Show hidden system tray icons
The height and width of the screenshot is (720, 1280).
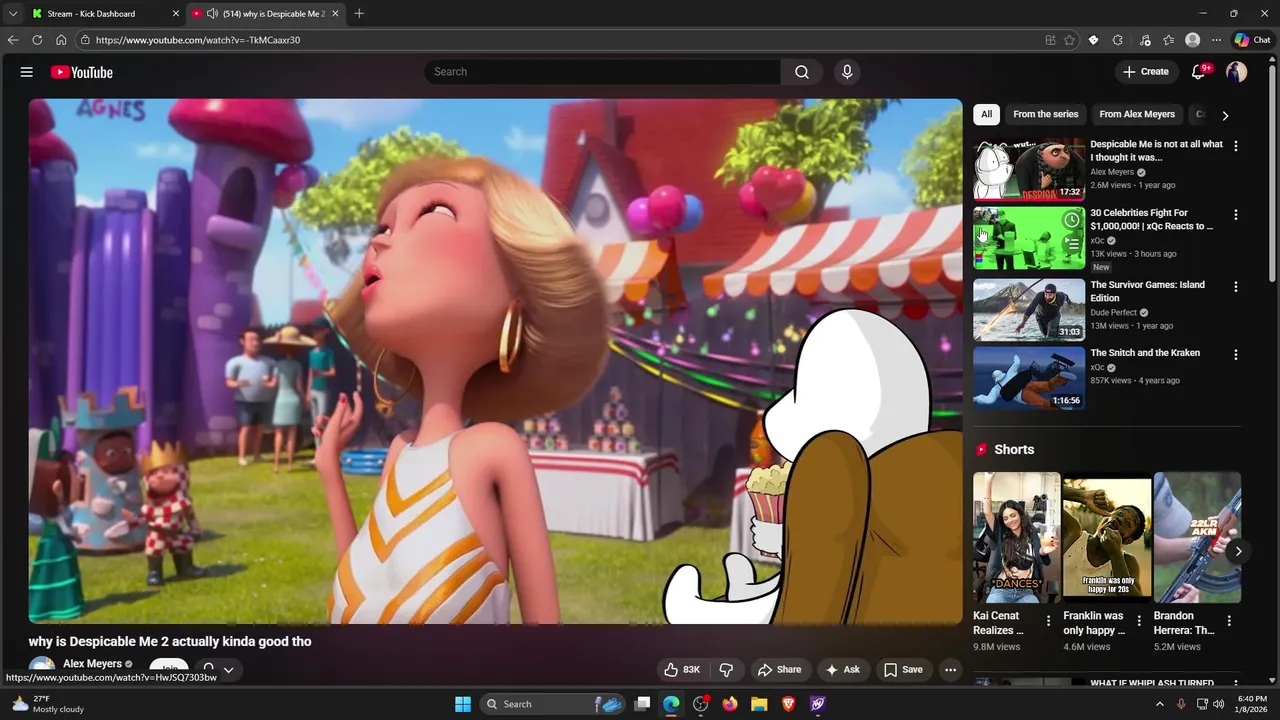click(x=1160, y=704)
